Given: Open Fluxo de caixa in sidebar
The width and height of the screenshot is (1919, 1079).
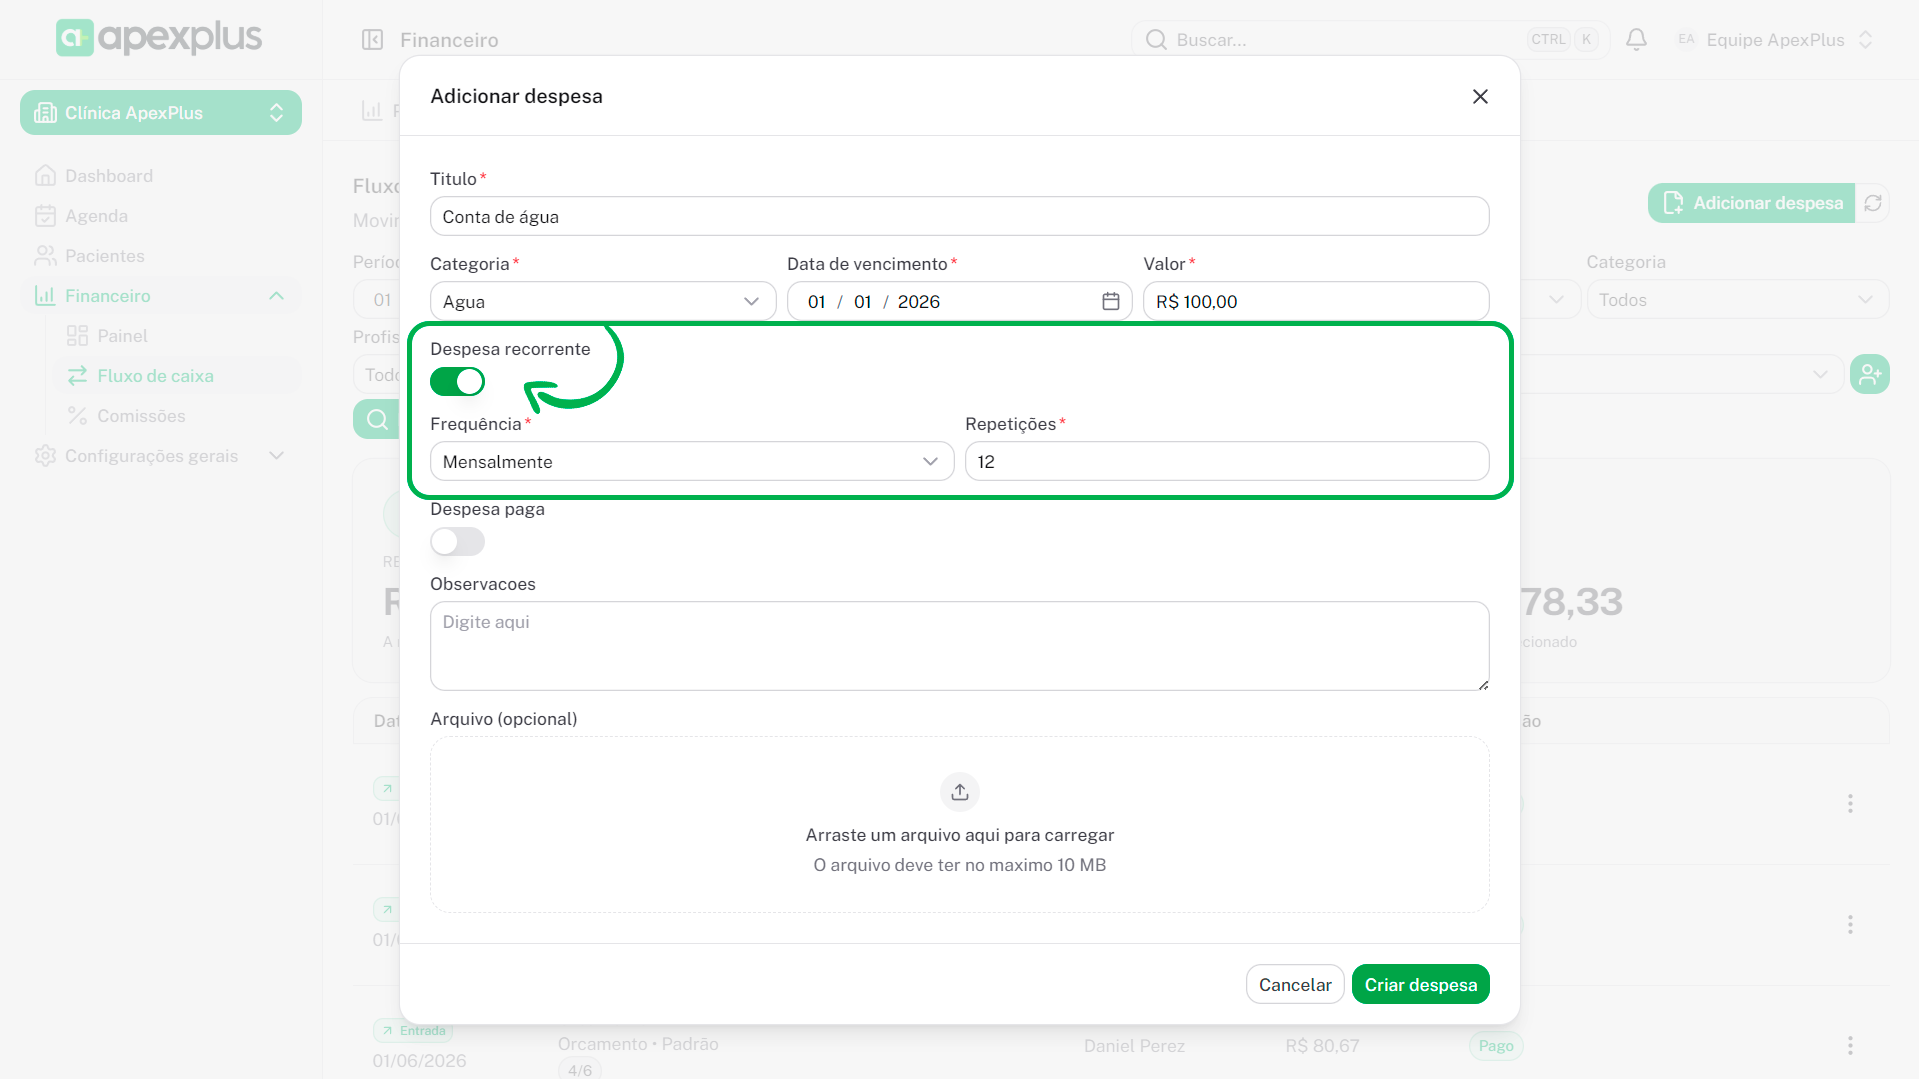Looking at the screenshot, I should [x=155, y=376].
